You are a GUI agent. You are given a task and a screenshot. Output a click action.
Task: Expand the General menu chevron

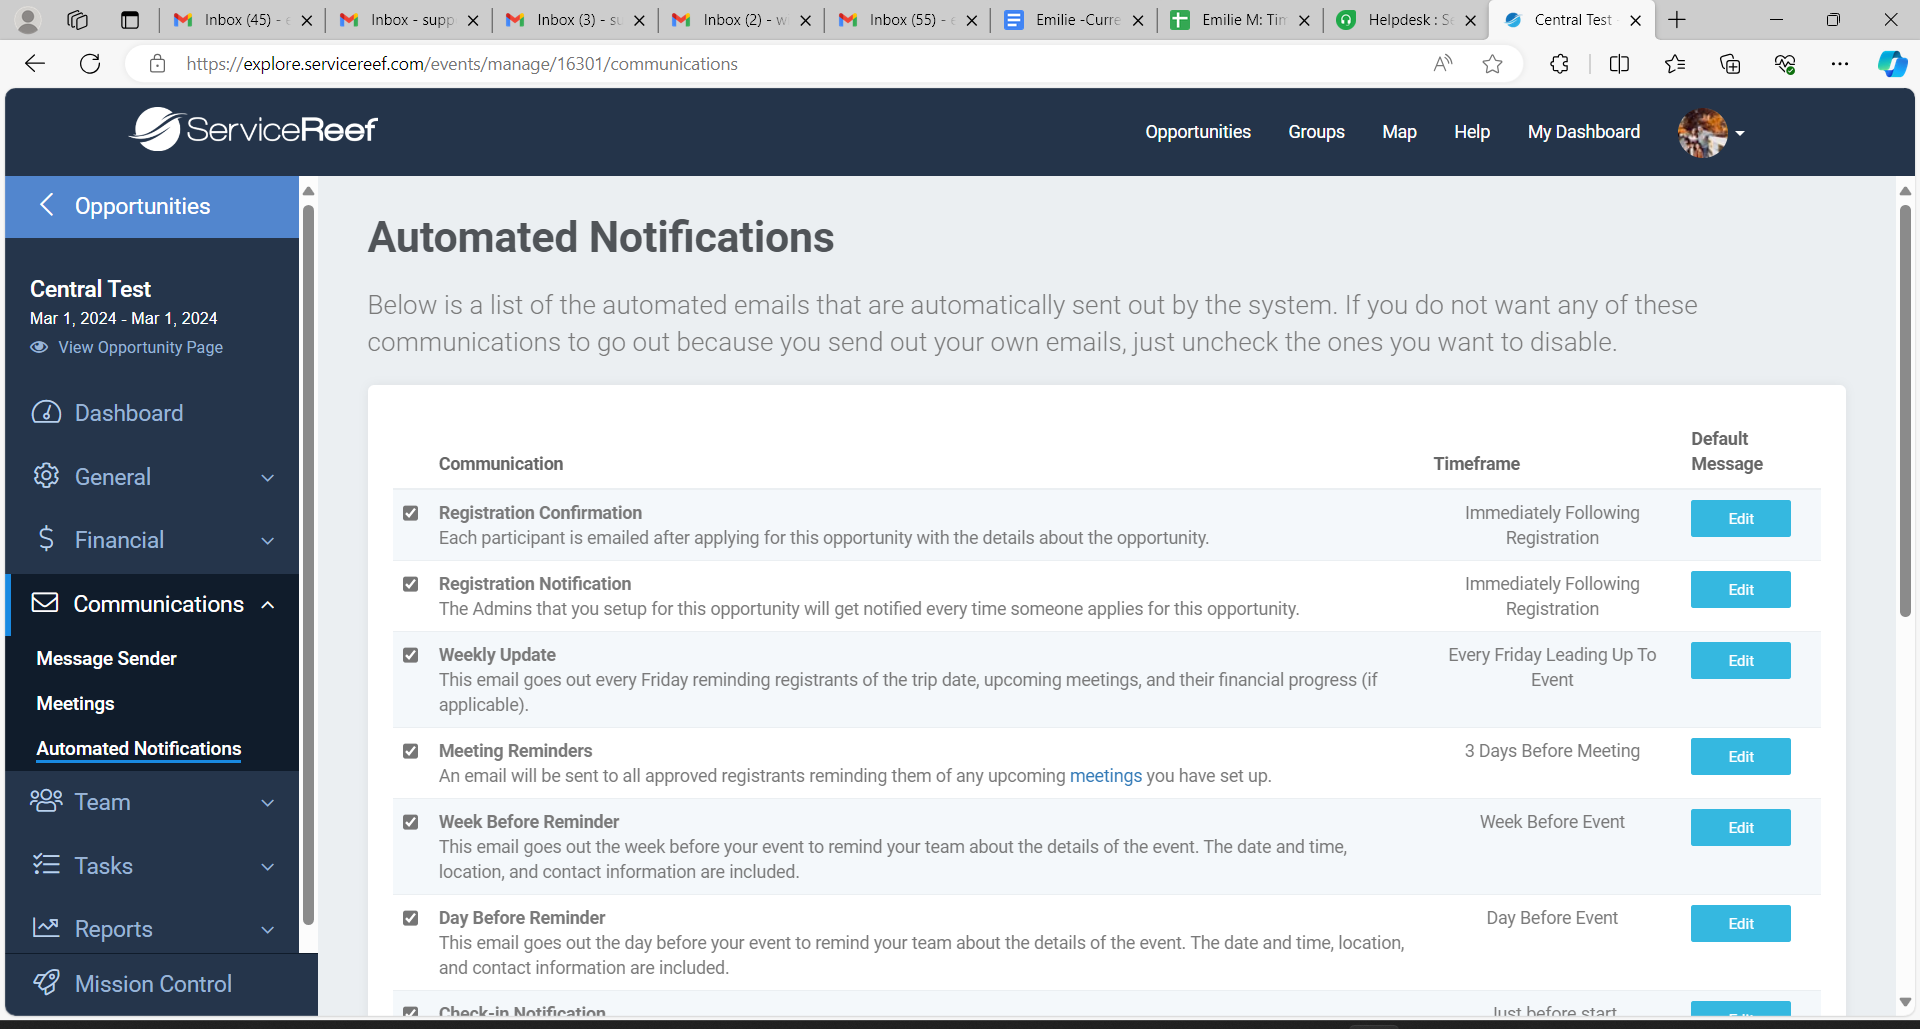pos(268,478)
